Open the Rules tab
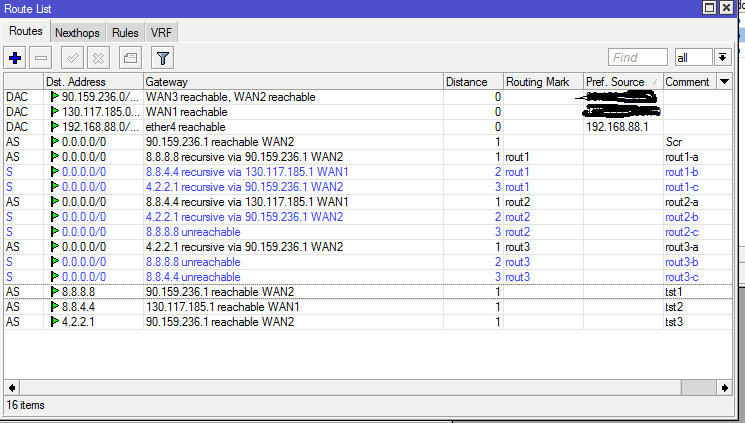The image size is (745, 423). 125,33
